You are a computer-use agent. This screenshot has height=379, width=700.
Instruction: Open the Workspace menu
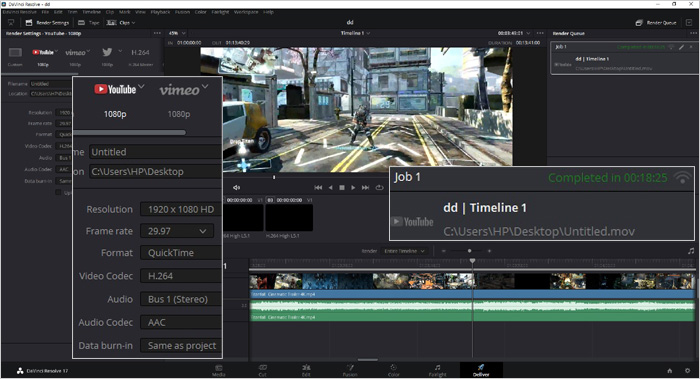(246, 12)
